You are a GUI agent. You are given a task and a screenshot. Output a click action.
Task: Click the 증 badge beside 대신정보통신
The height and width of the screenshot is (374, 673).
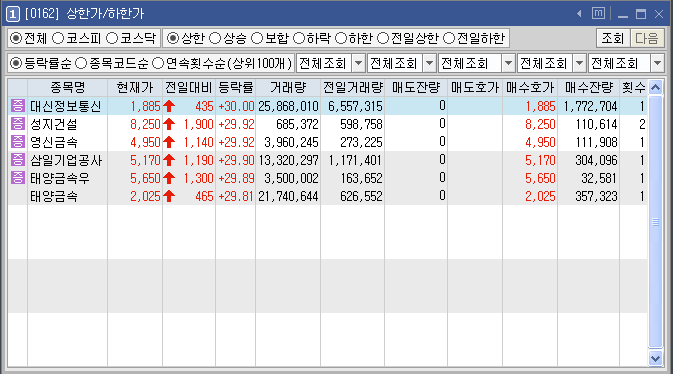(x=18, y=106)
